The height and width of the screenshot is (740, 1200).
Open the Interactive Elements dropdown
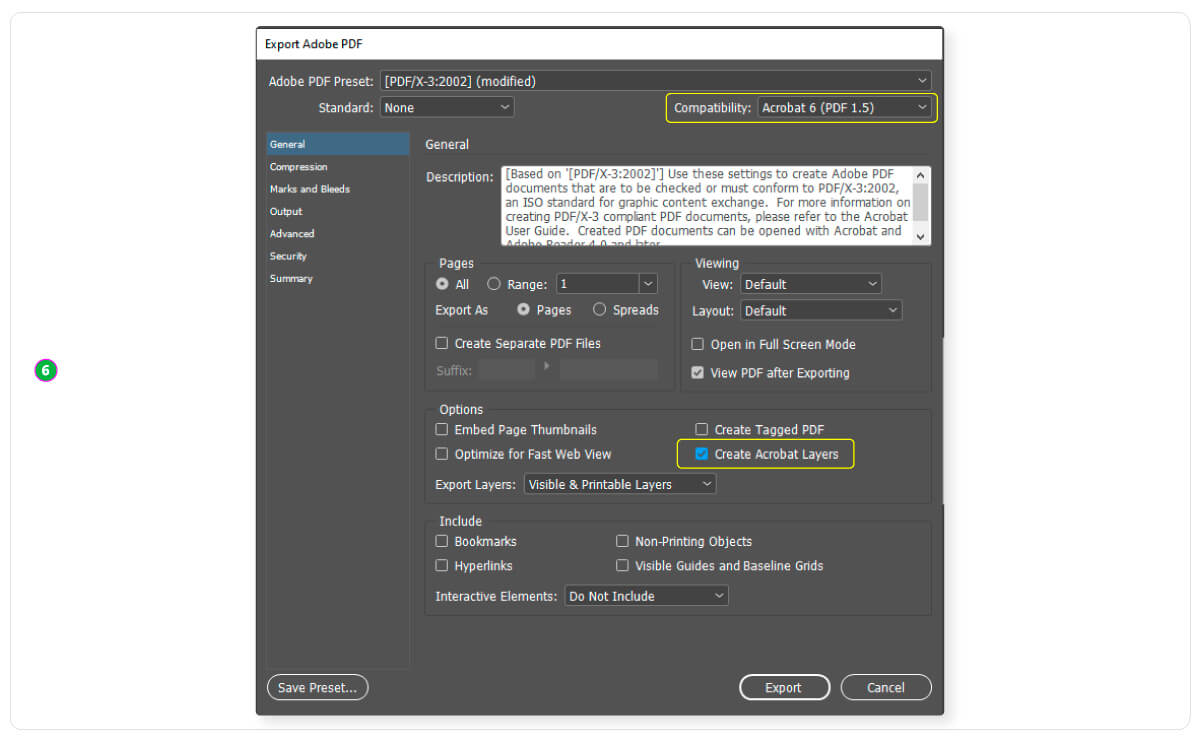coord(646,596)
